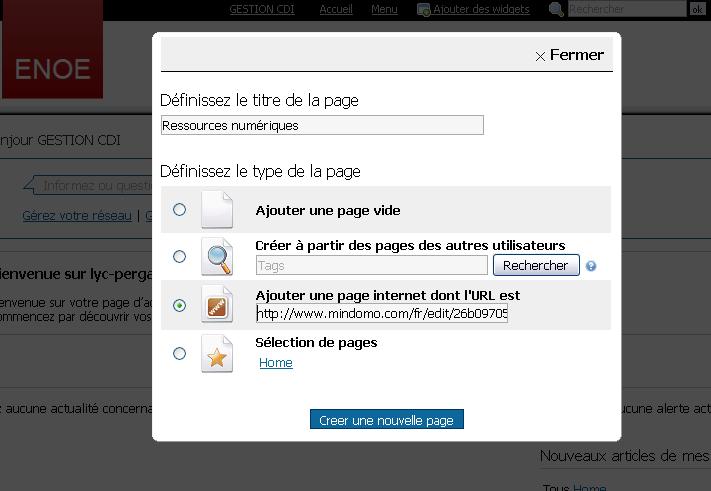Click 'Creer une nouvelle page' button
The width and height of the screenshot is (711, 491).
386,421
